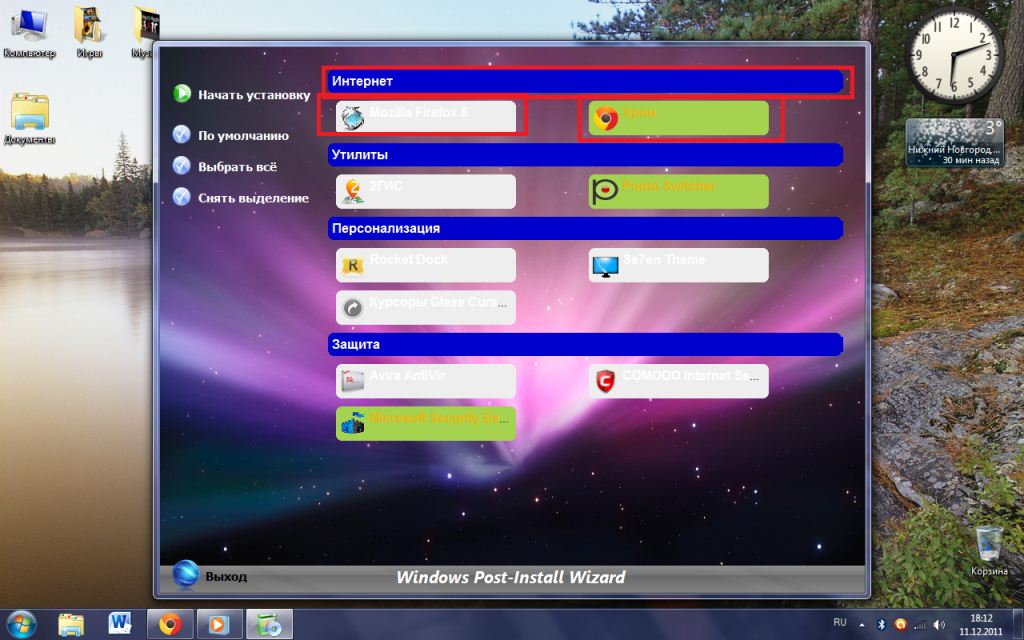Click the Персонализация category header
Image resolution: width=1024 pixels, height=640 pixels.
pos(585,229)
